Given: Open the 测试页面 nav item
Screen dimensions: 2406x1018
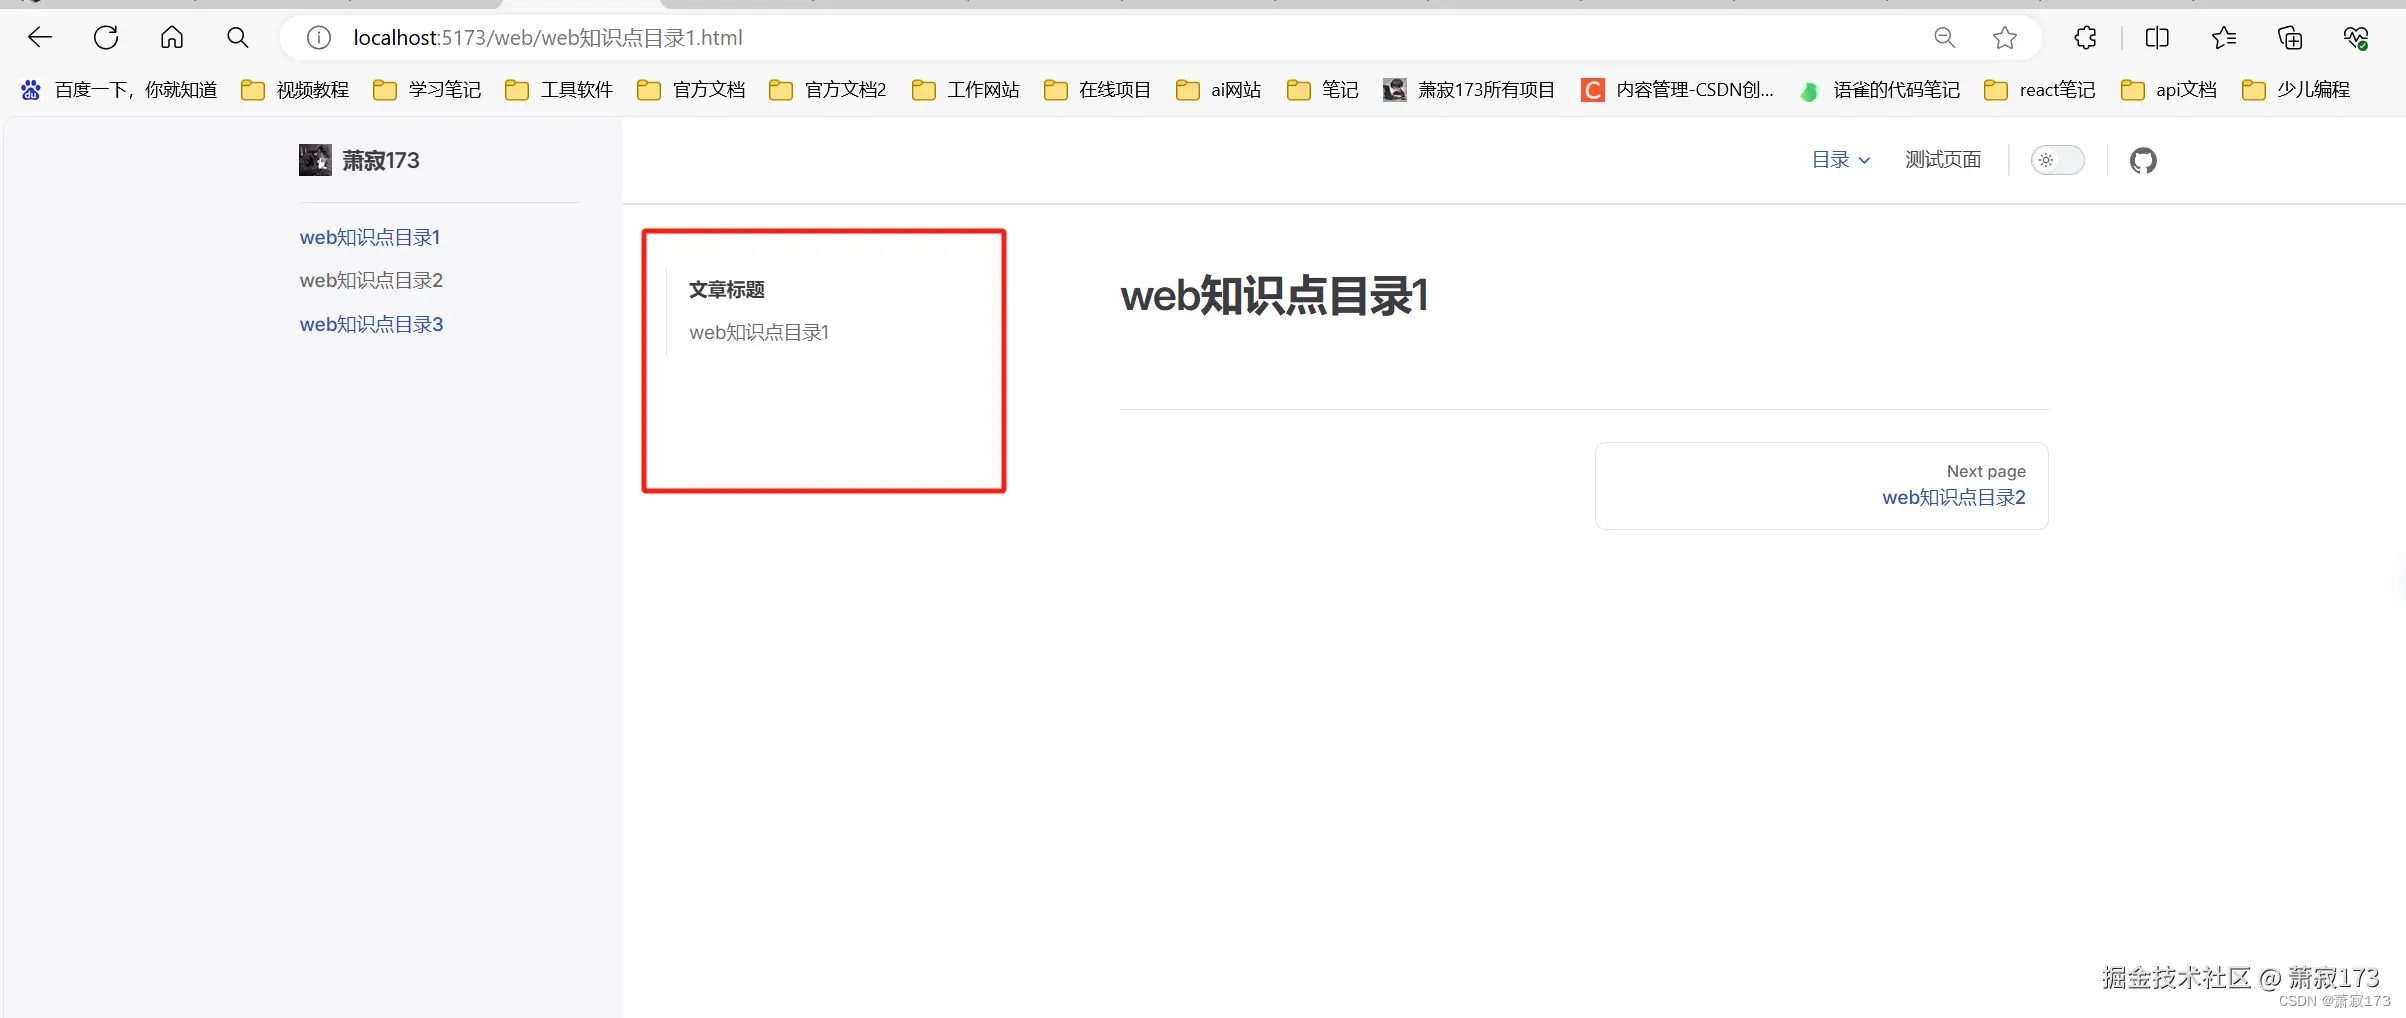Looking at the screenshot, I should 1943,160.
